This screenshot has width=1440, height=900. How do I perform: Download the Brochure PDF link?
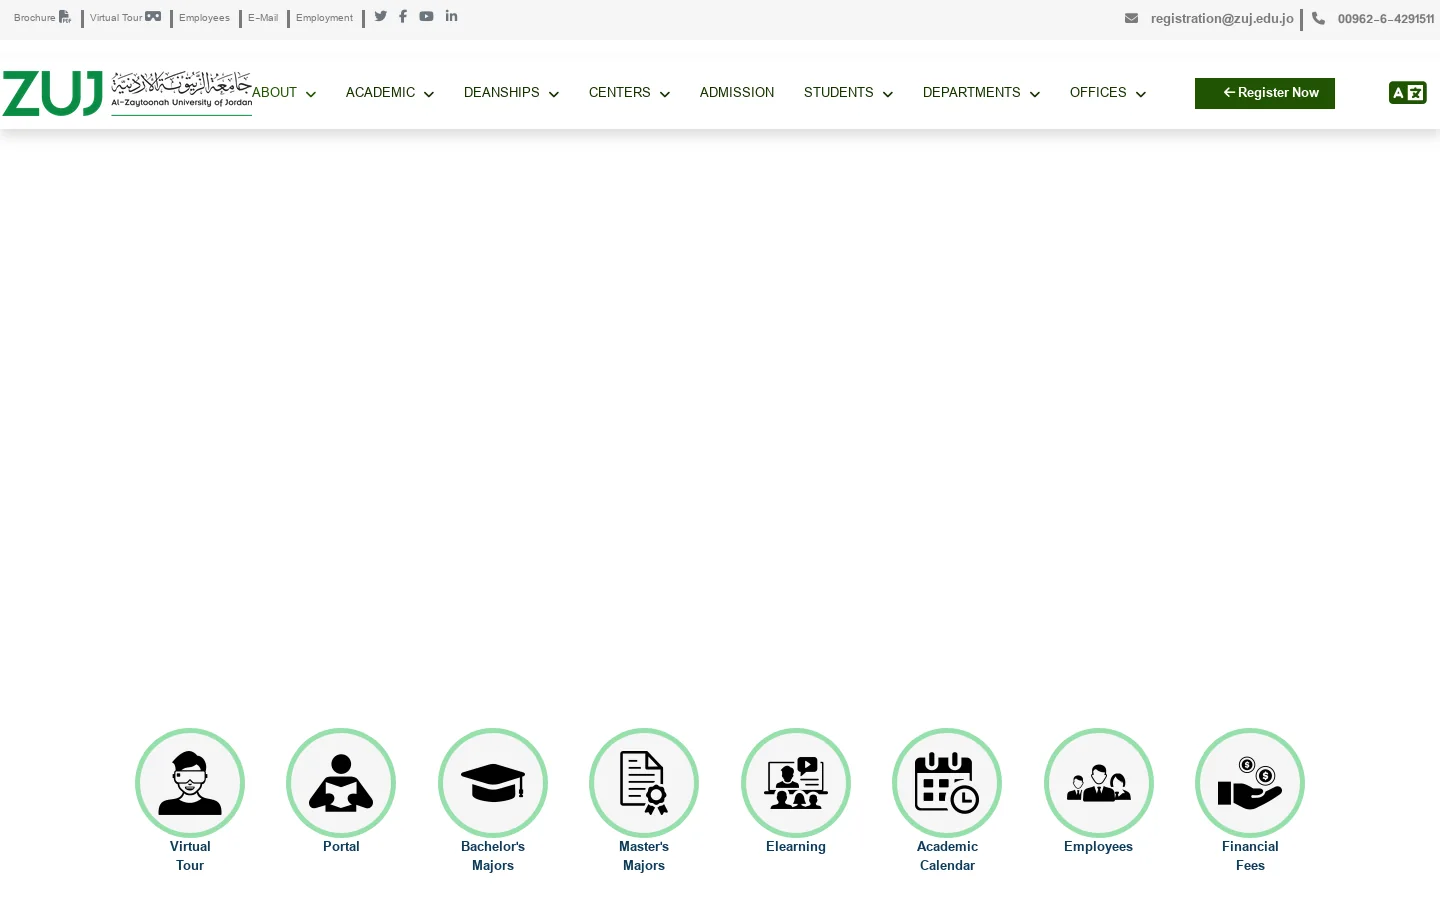43,18
